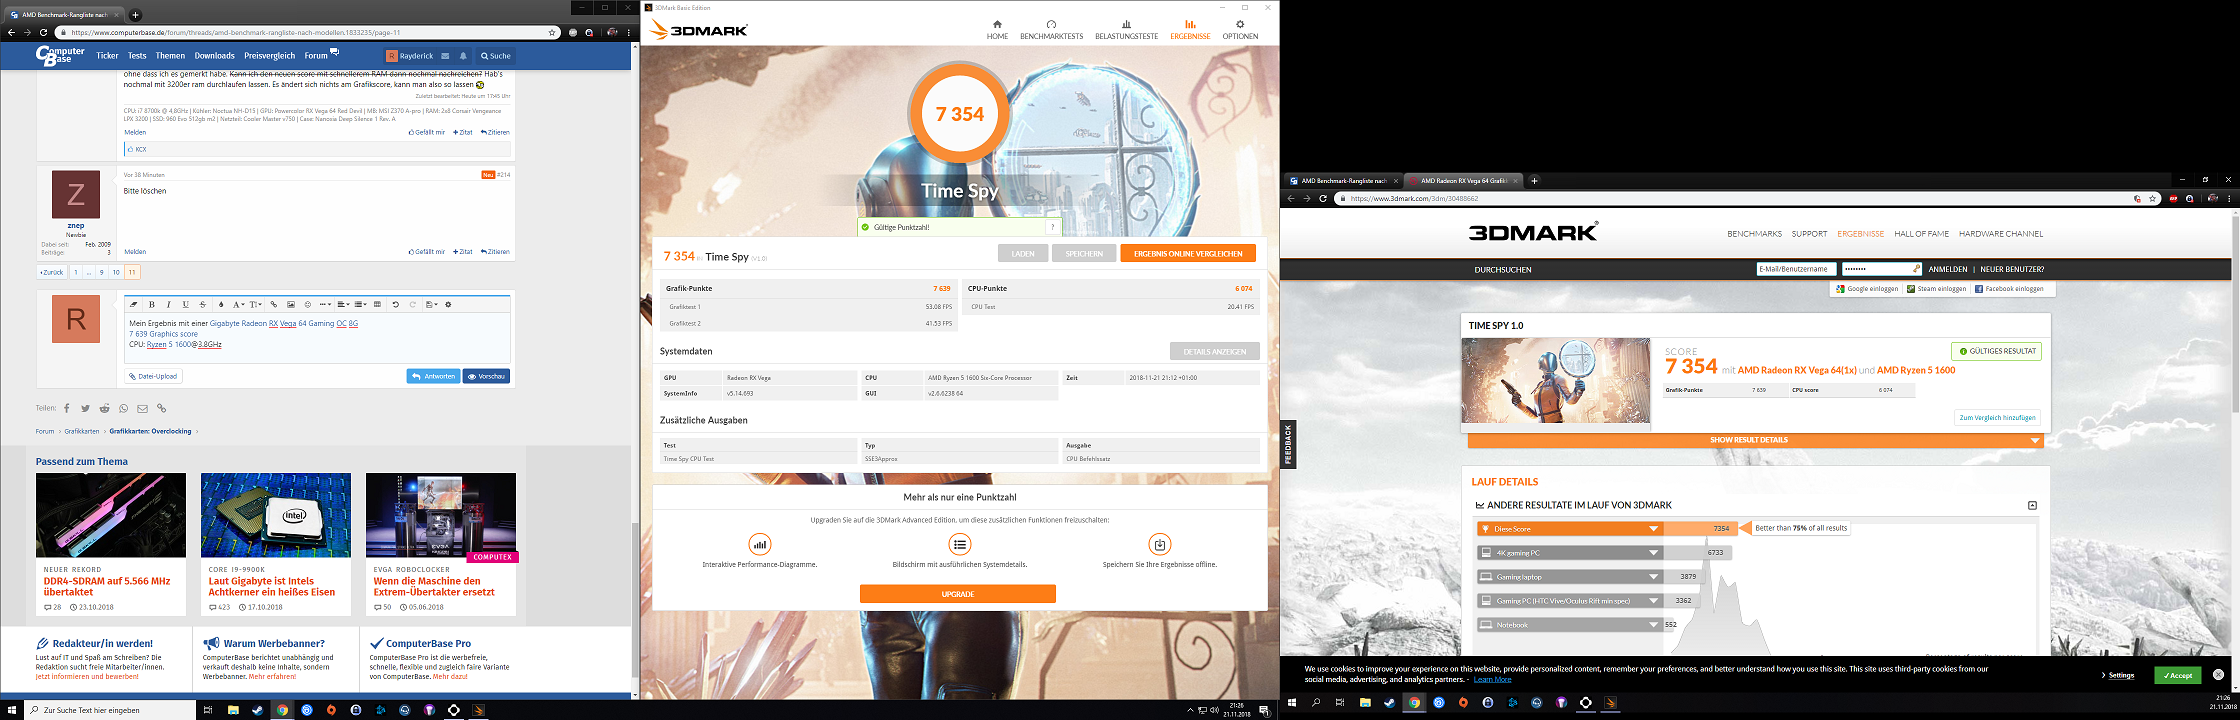Open Preisvergleich in ComputerBase navigation
Viewport: 2240px width, 720px height.
tap(269, 56)
